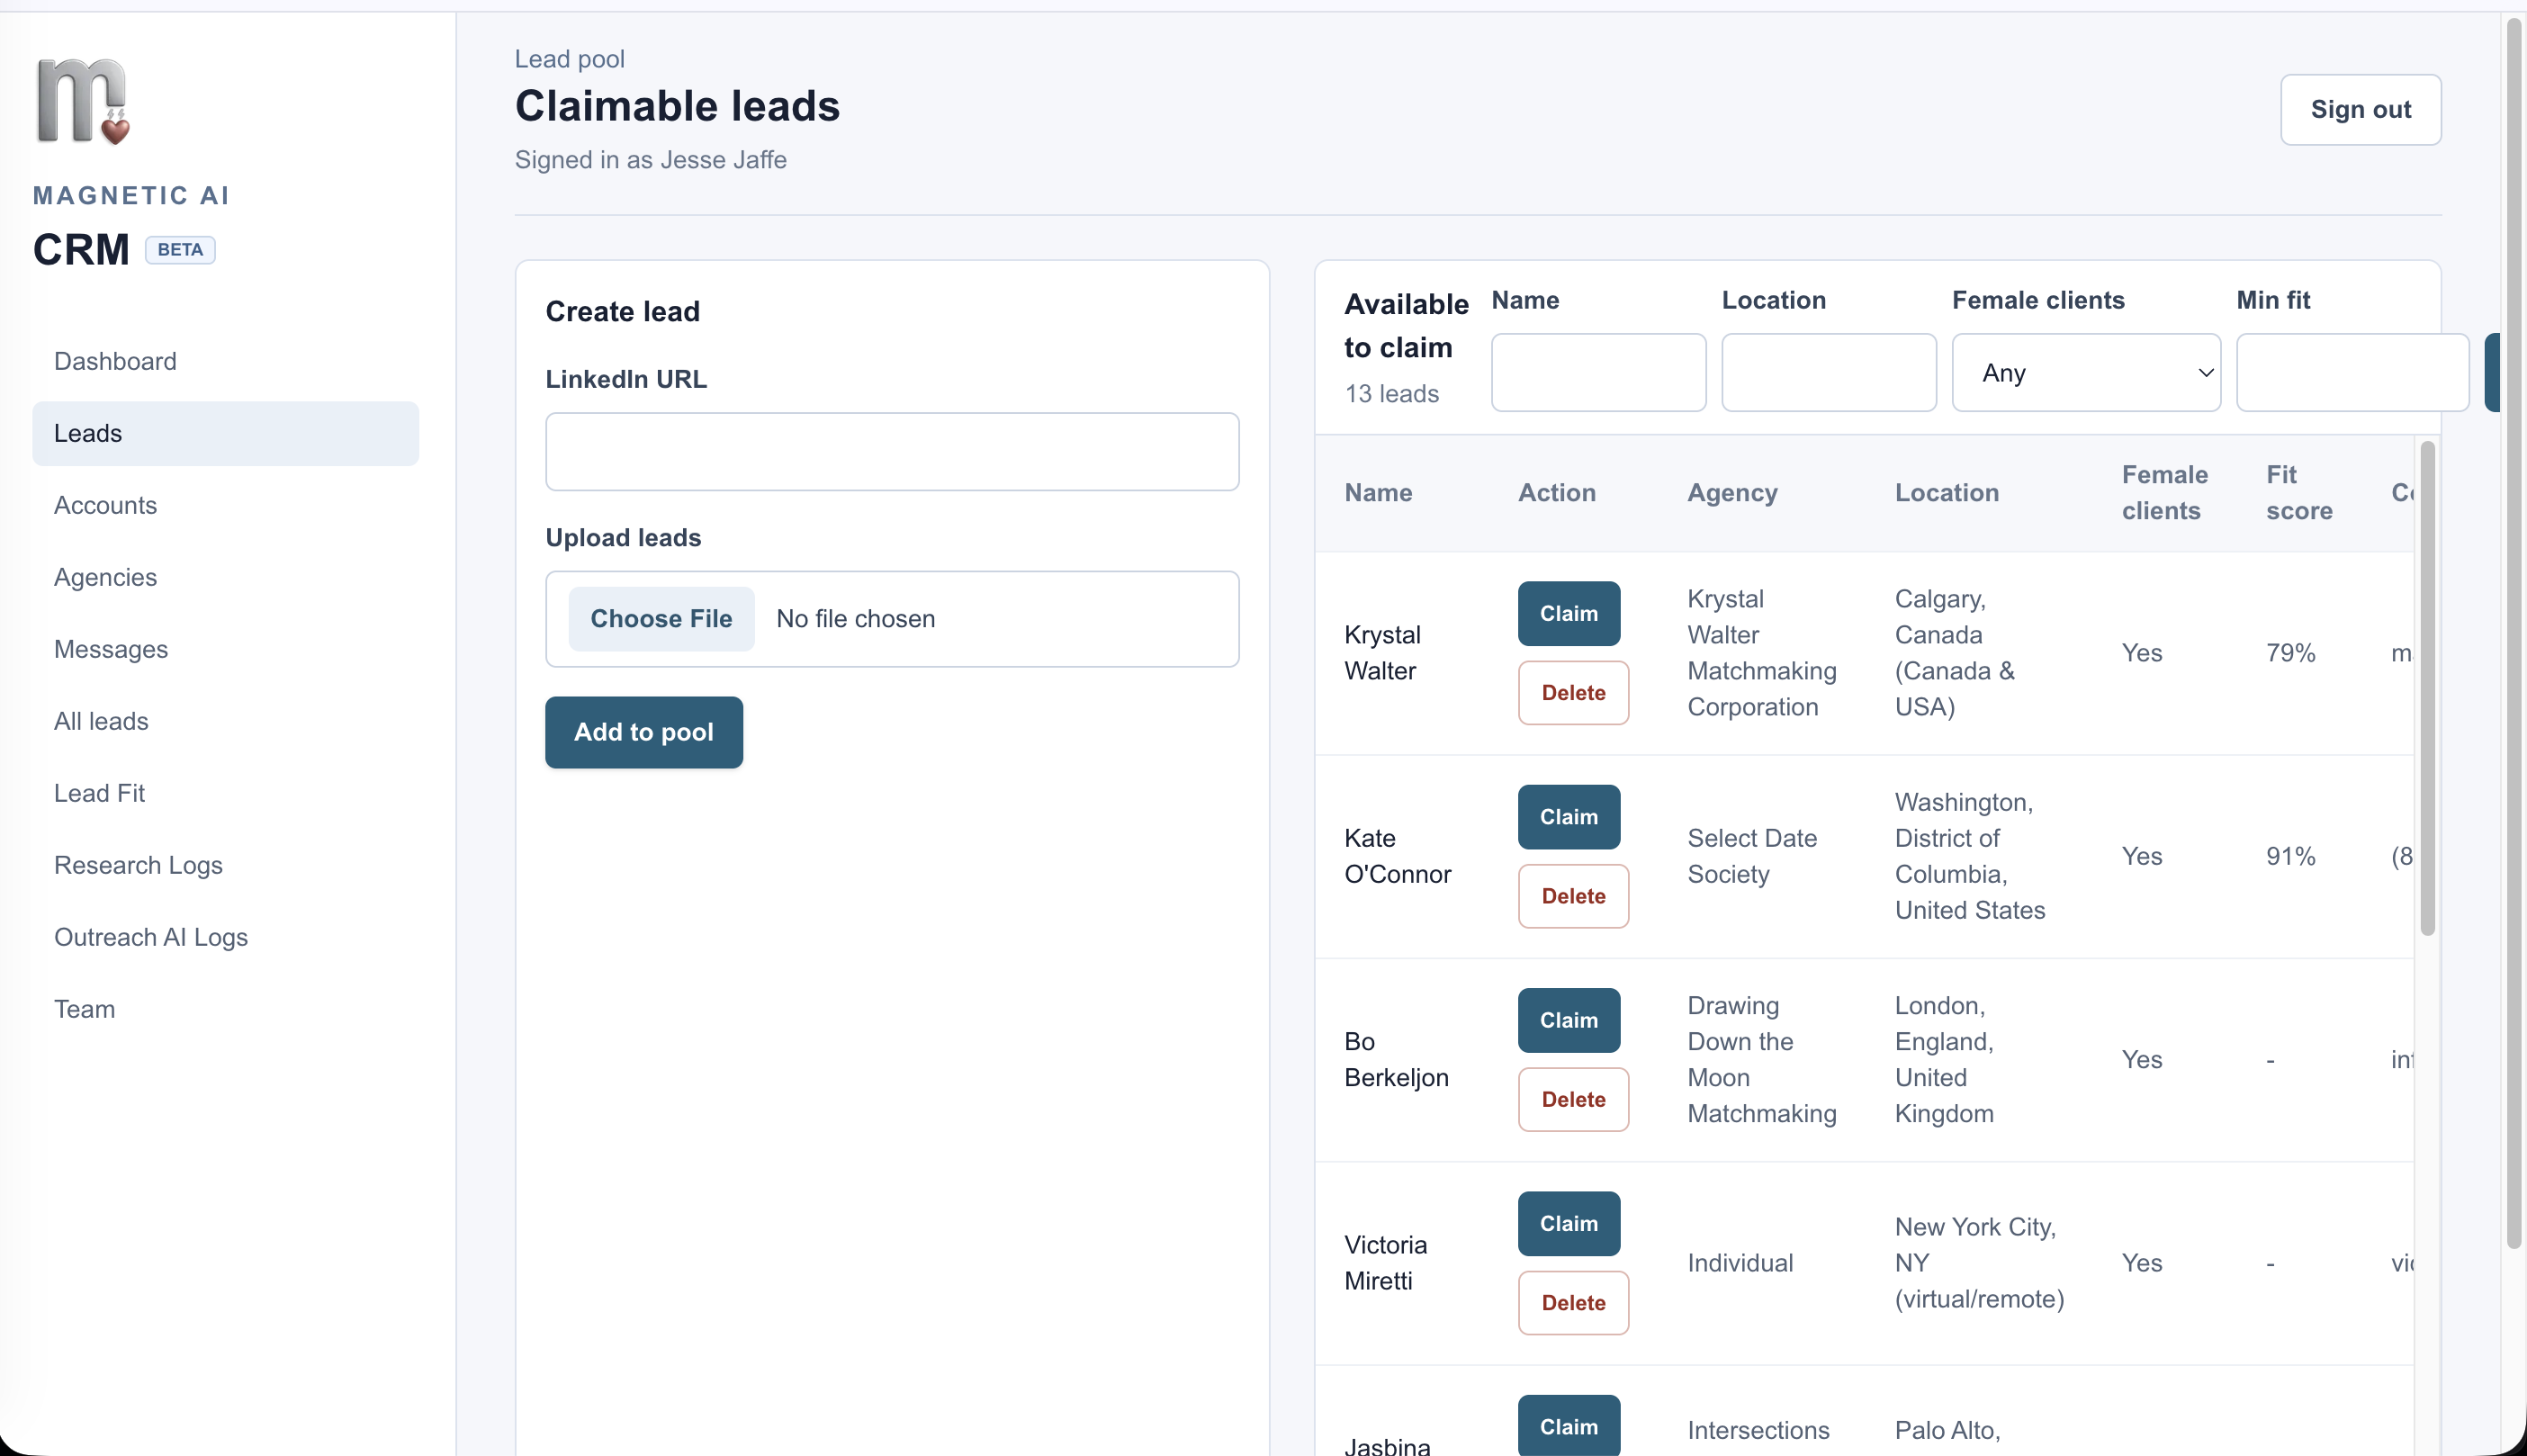2527x1456 pixels.
Task: Delete the Victoria Miretti lead
Action: coord(1573,1302)
